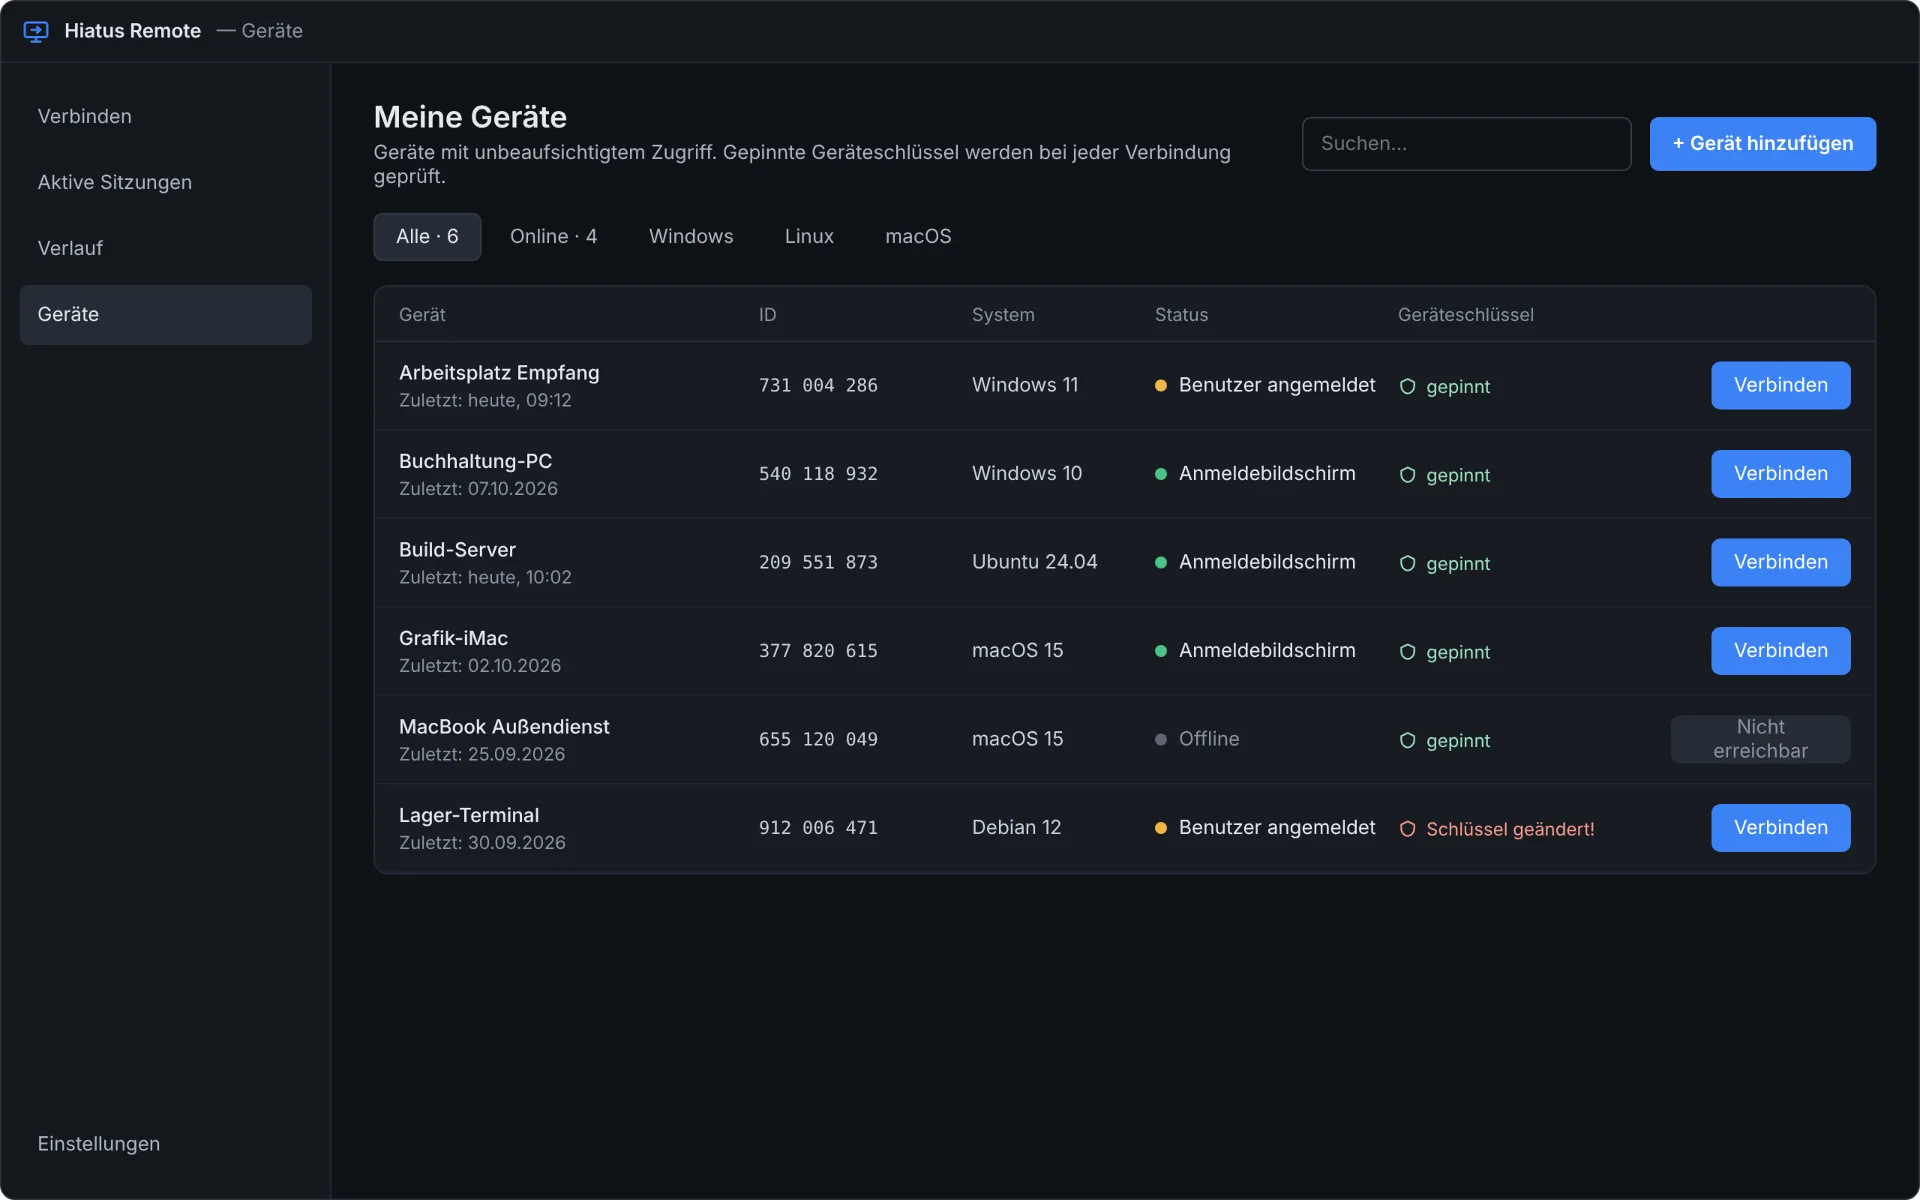Connect to Grafik-iMac with Verbinden
Screen dimensions: 1920x1200
(1780, 651)
